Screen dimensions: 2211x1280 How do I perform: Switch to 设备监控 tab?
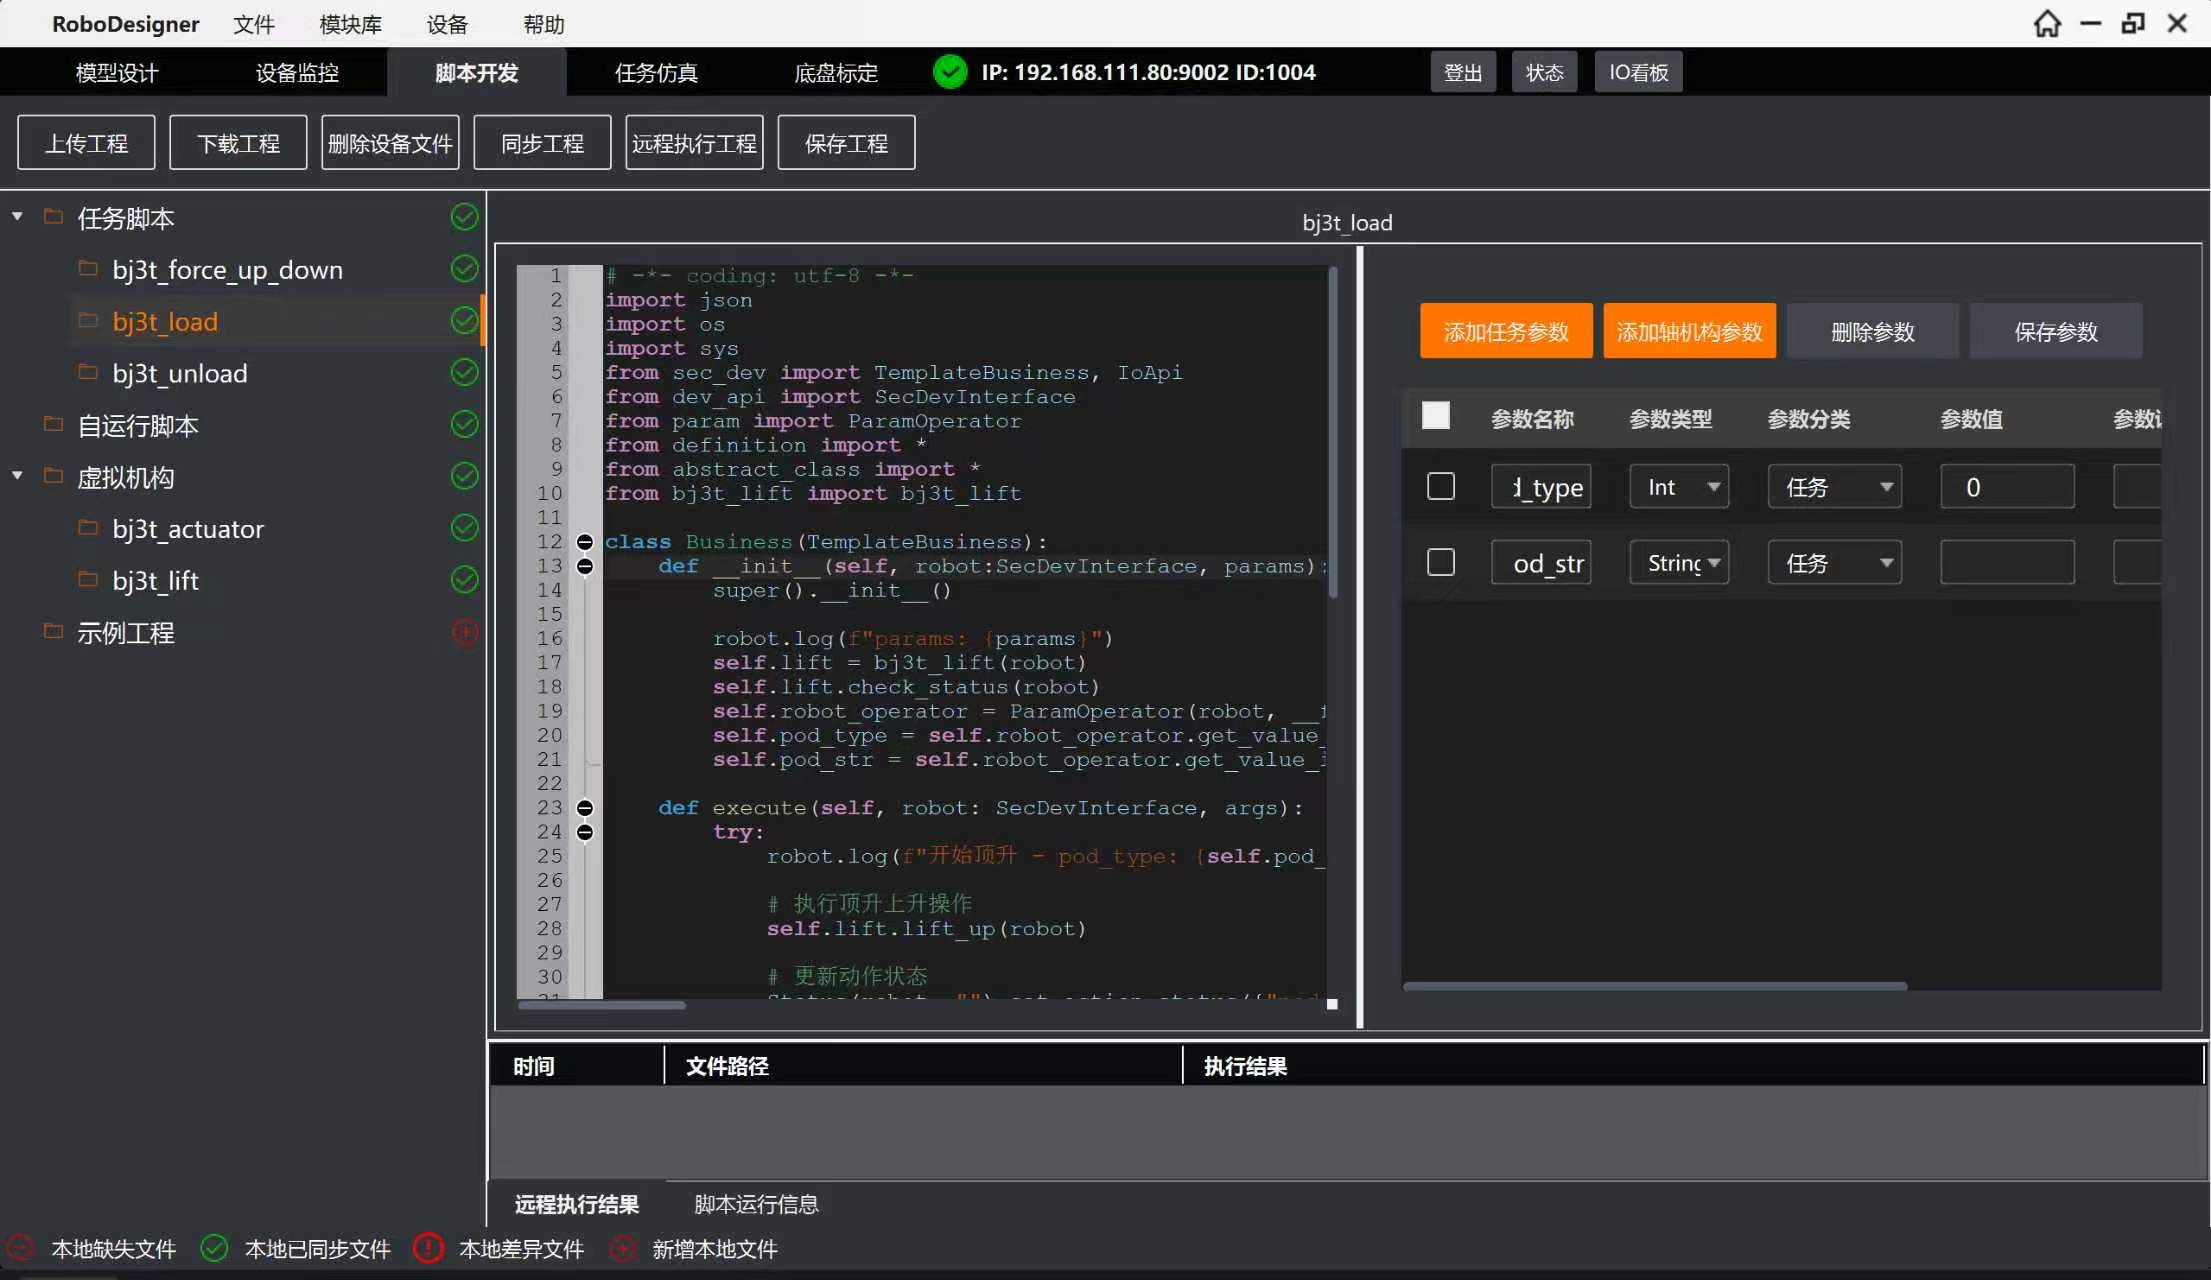[297, 72]
